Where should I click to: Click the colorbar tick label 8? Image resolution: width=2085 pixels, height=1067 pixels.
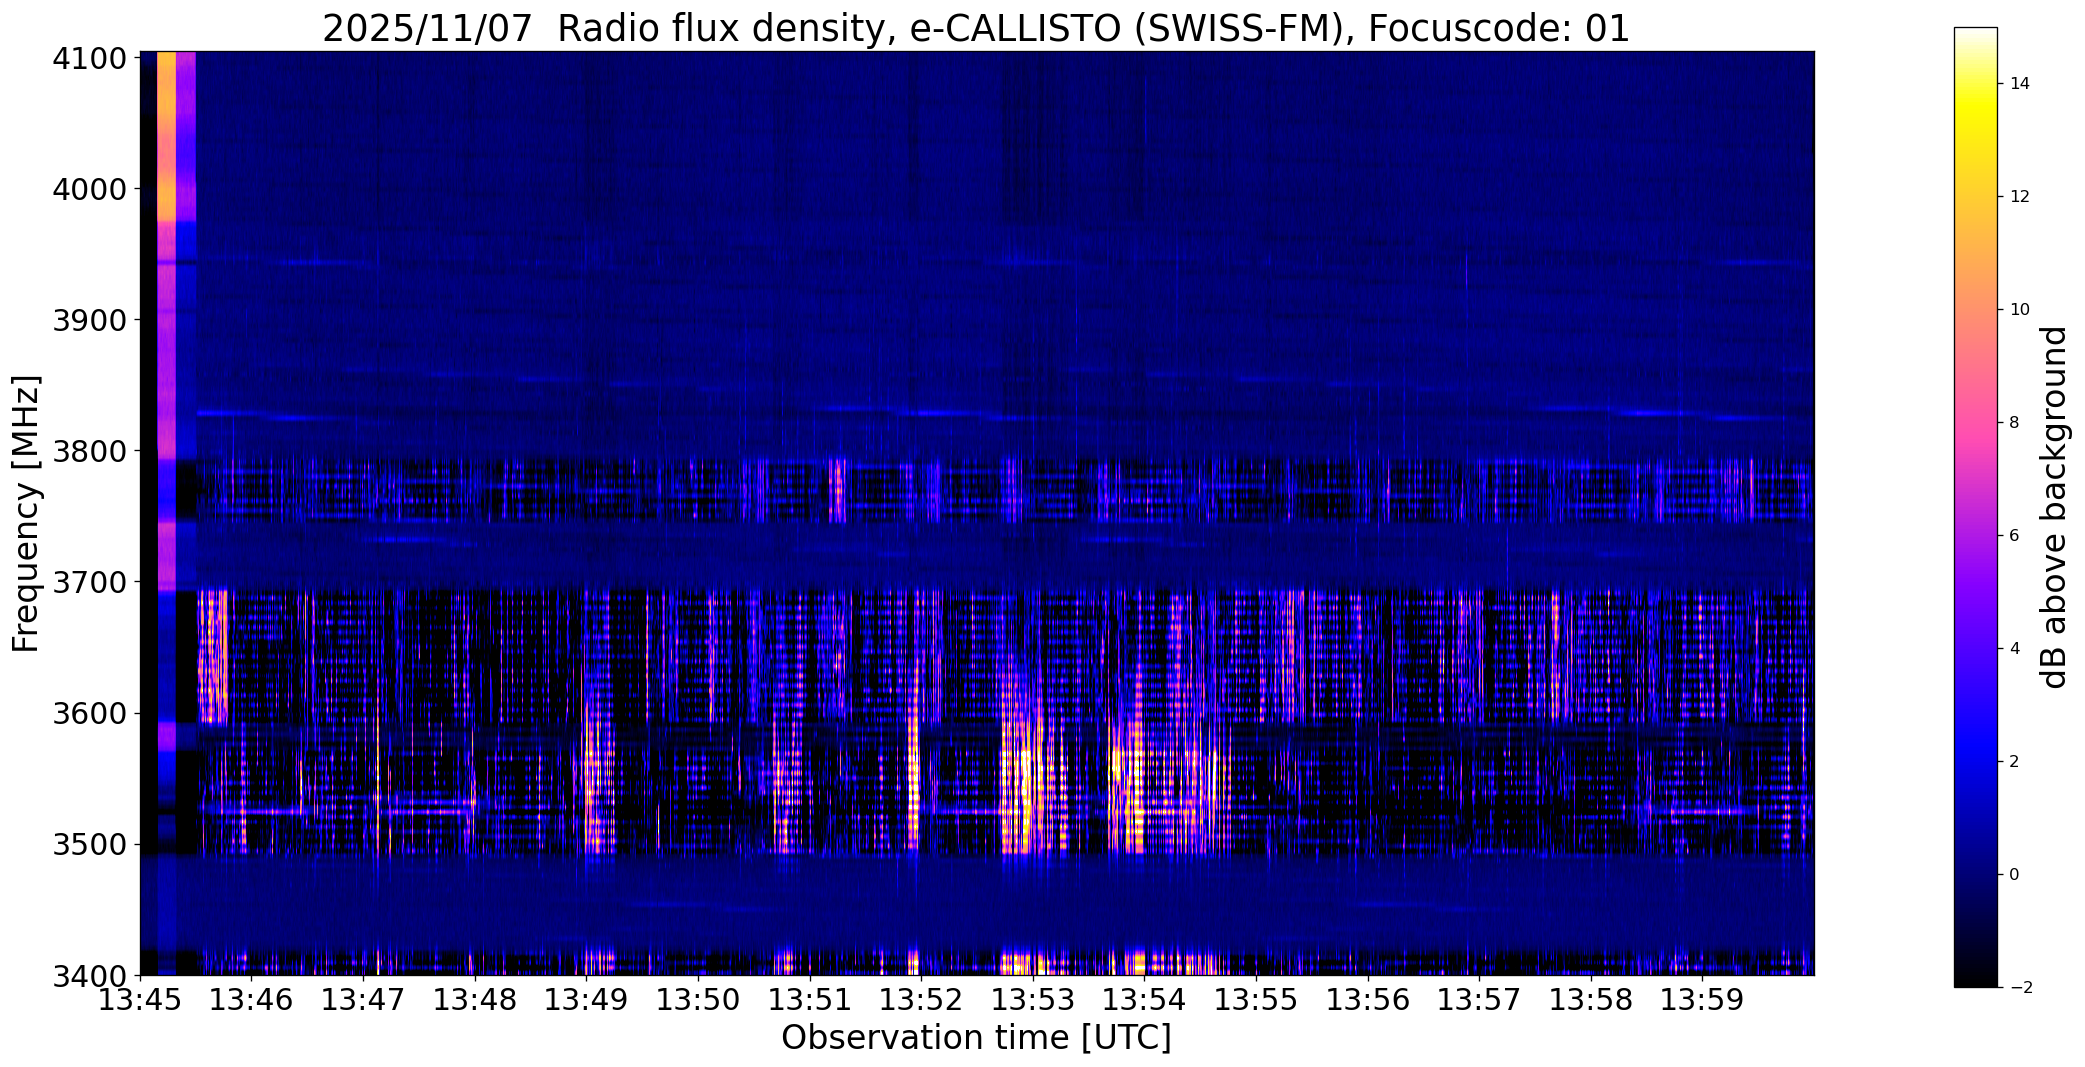click(2015, 423)
